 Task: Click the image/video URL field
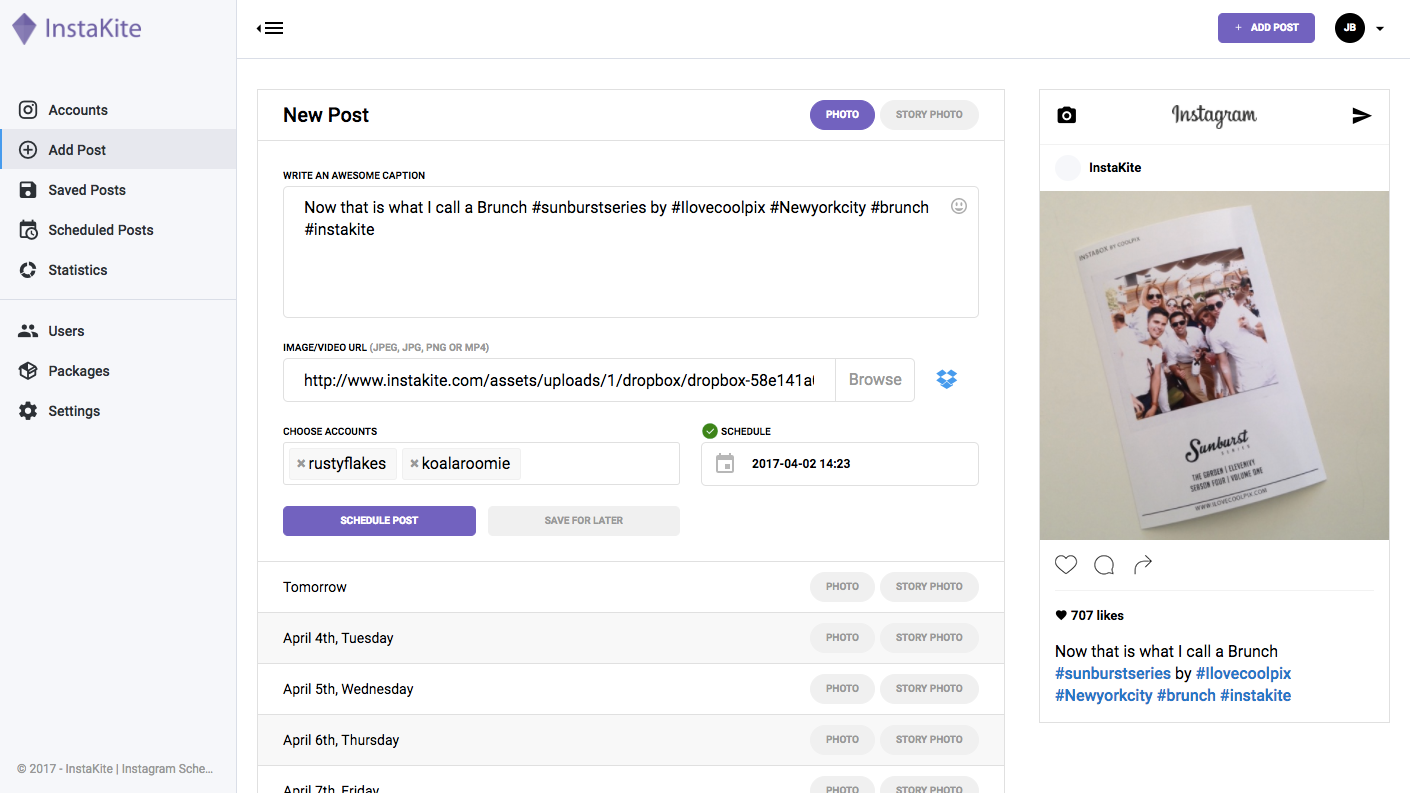coord(559,380)
